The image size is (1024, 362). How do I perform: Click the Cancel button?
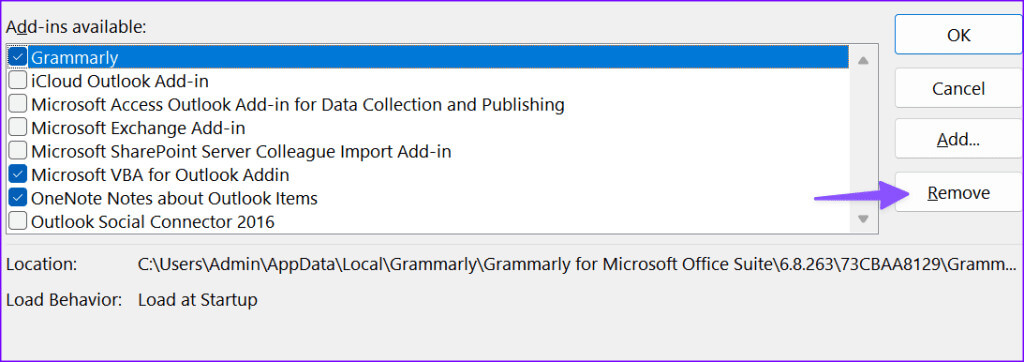pos(959,88)
